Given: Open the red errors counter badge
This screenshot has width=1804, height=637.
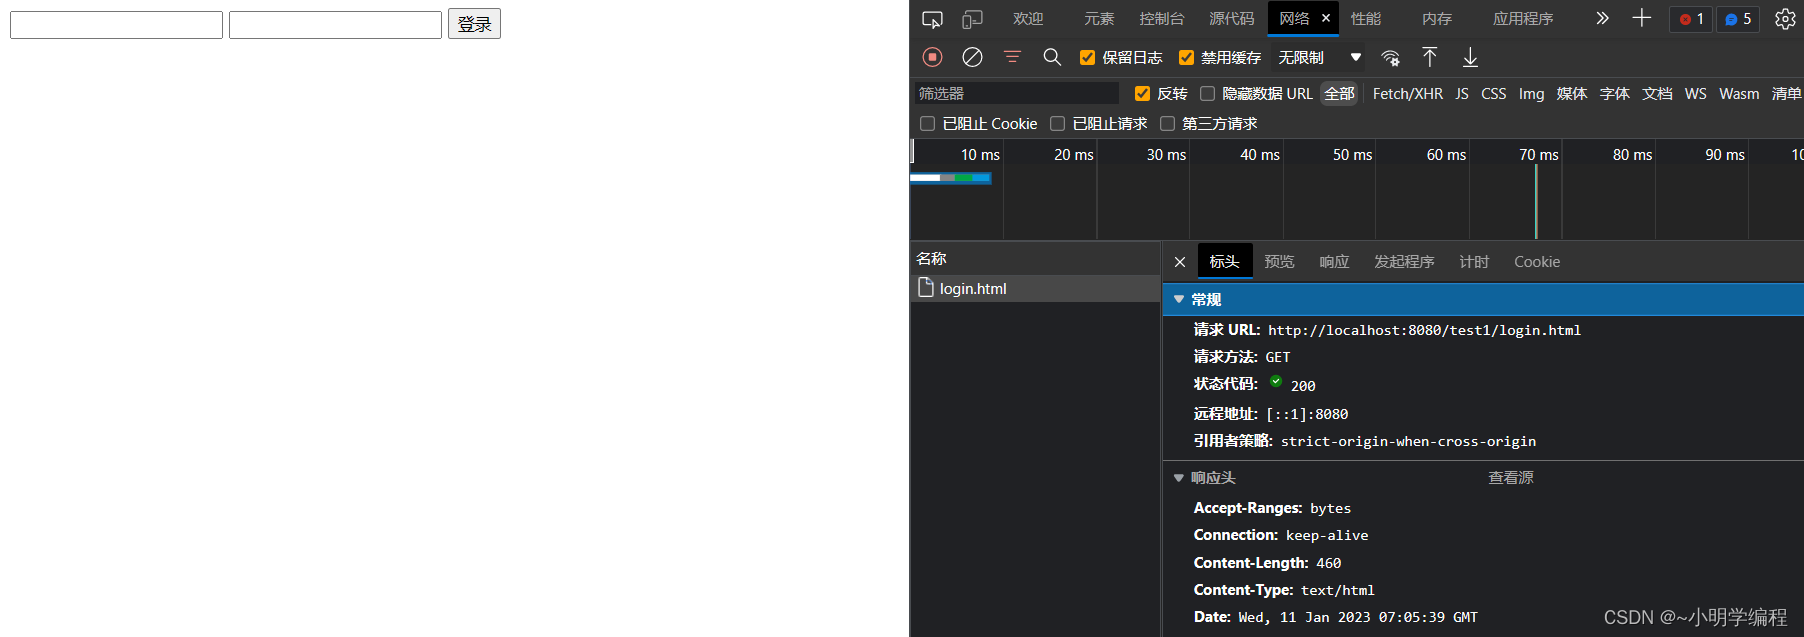Looking at the screenshot, I should pos(1691,19).
